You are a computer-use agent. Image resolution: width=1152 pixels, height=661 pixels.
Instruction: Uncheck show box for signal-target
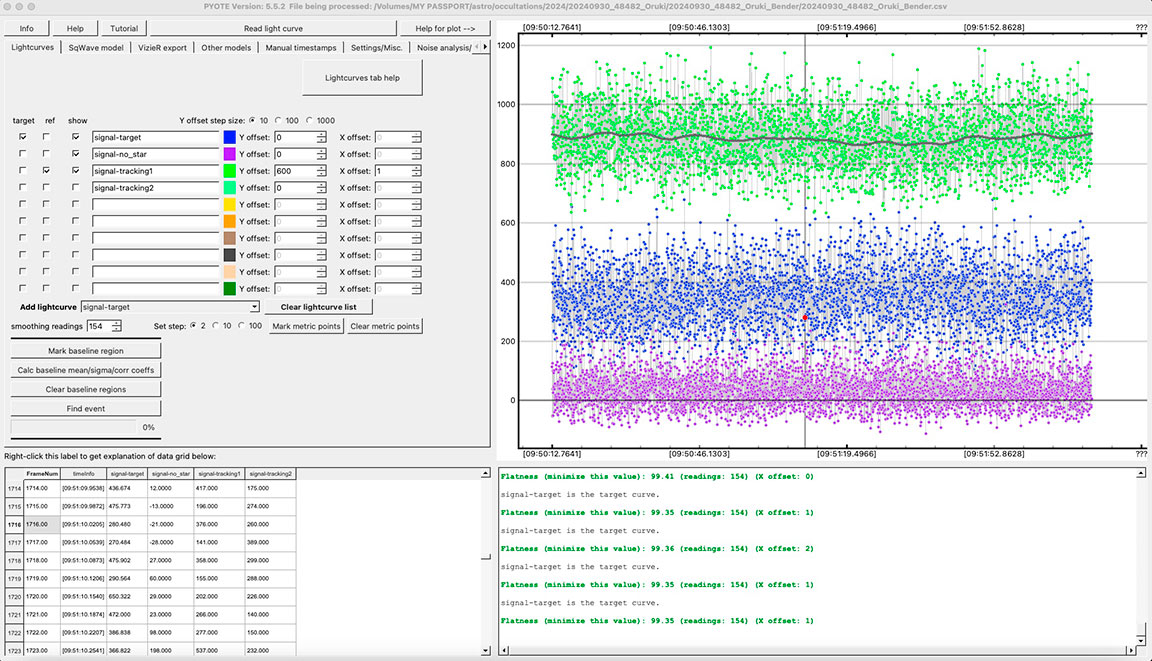[76, 137]
